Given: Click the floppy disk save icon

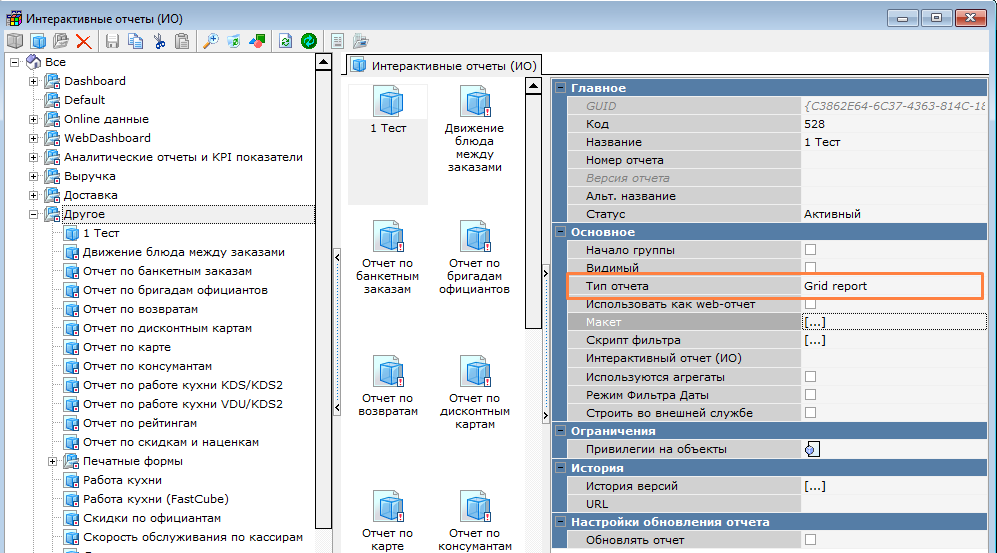Looking at the screenshot, I should (112, 41).
